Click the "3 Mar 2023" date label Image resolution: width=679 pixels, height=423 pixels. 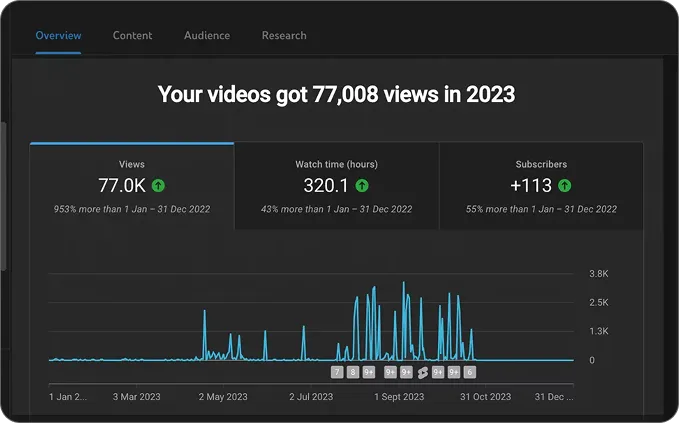(136, 397)
